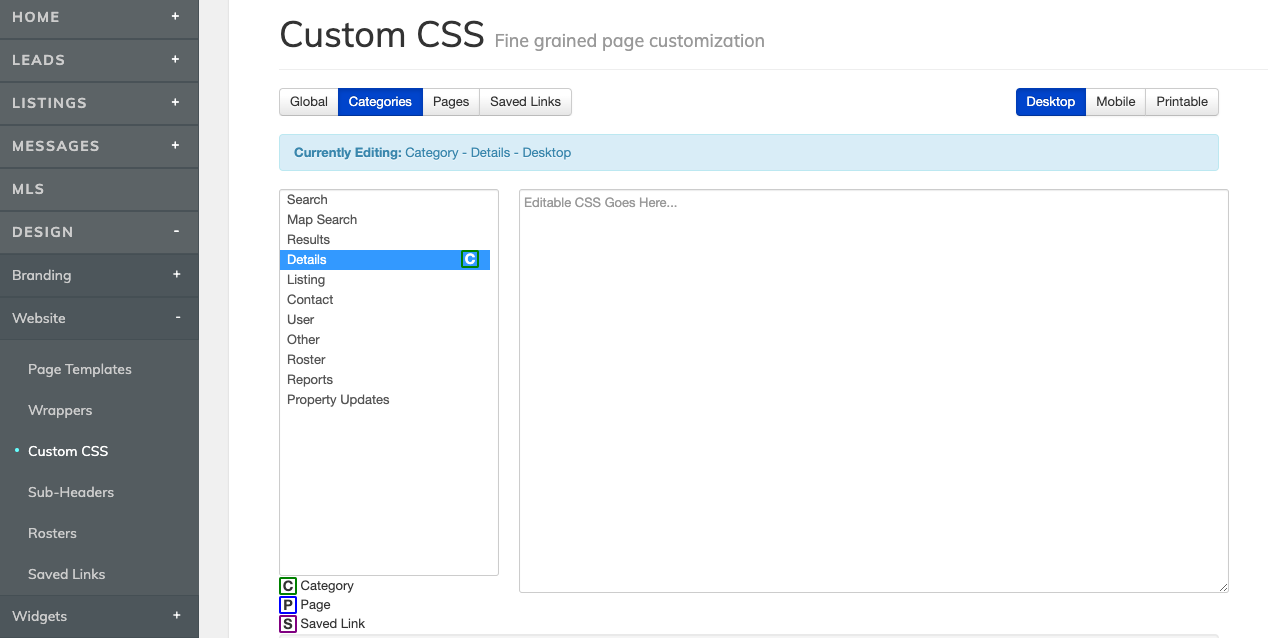Open the Pages tab
This screenshot has width=1268, height=638.
(x=451, y=101)
